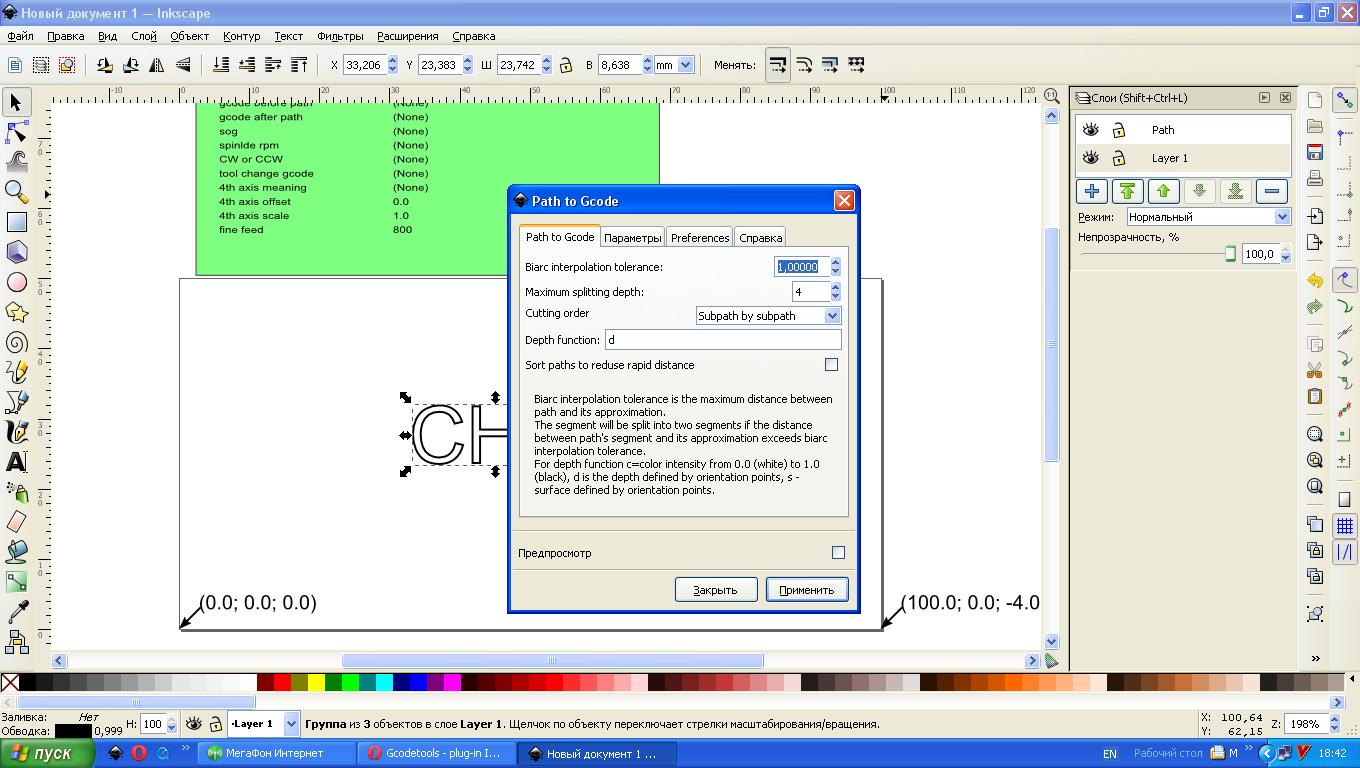
Task: Select the Spiral tool
Action: point(16,342)
